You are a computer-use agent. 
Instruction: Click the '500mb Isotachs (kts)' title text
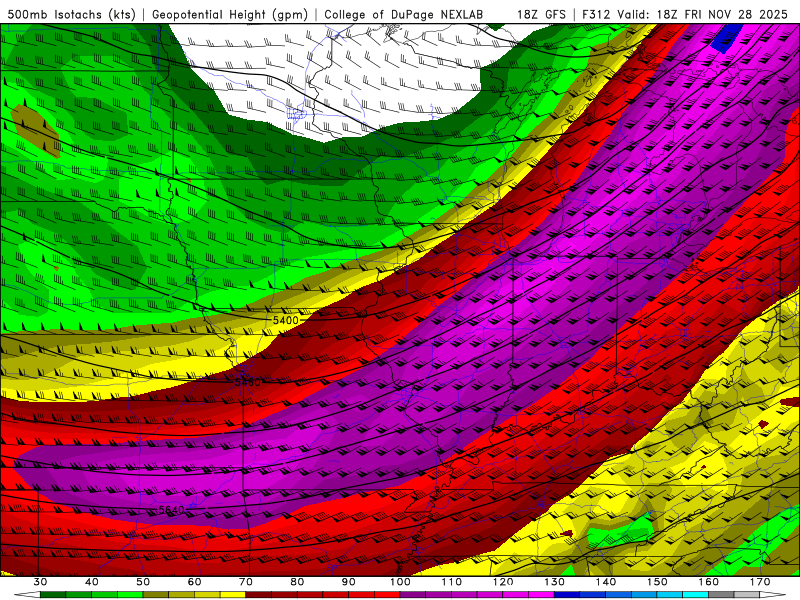point(72,14)
